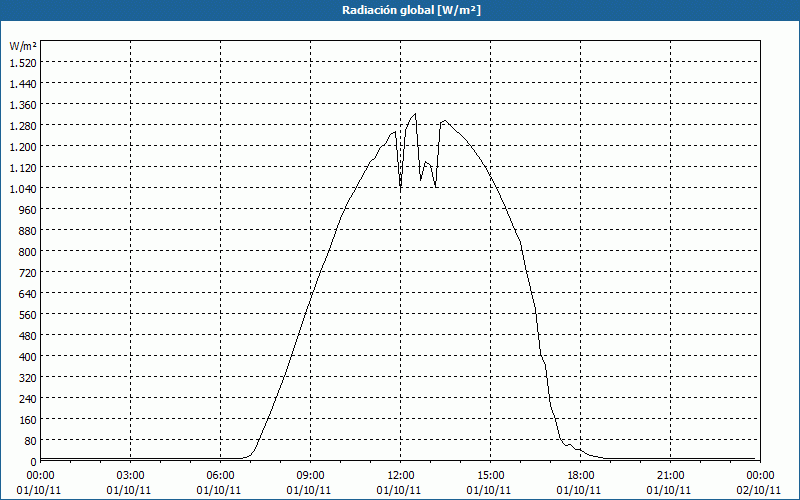Click the 240 y-axis value
Image resolution: width=800 pixels, height=500 pixels.
click(x=29, y=399)
